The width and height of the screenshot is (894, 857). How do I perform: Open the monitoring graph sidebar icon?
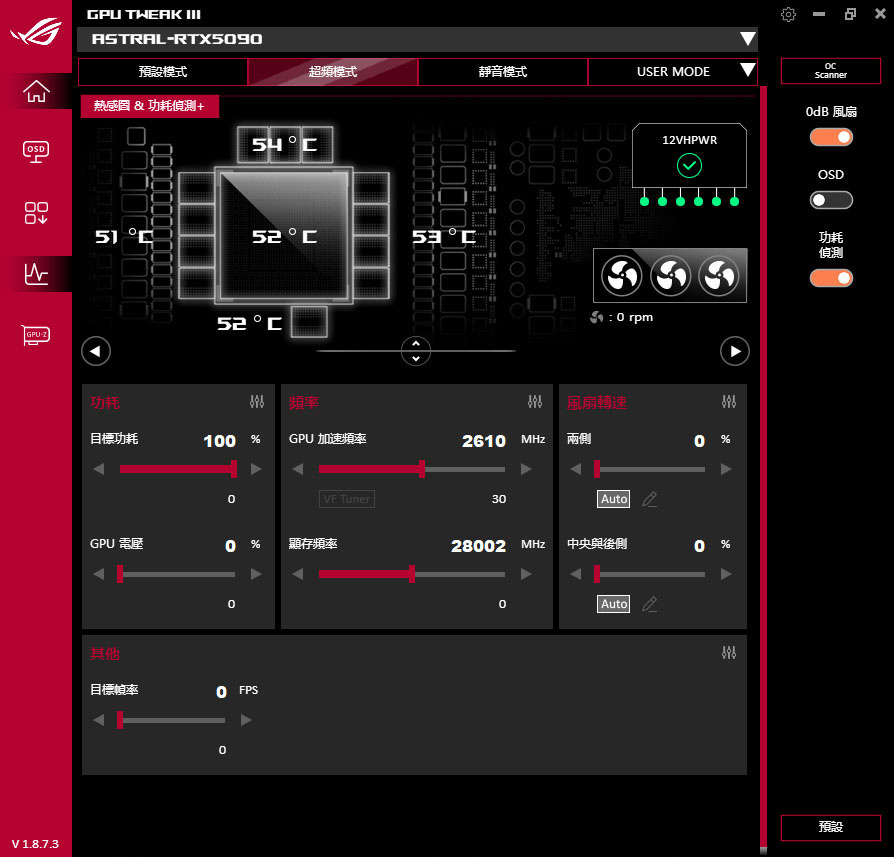(x=36, y=274)
